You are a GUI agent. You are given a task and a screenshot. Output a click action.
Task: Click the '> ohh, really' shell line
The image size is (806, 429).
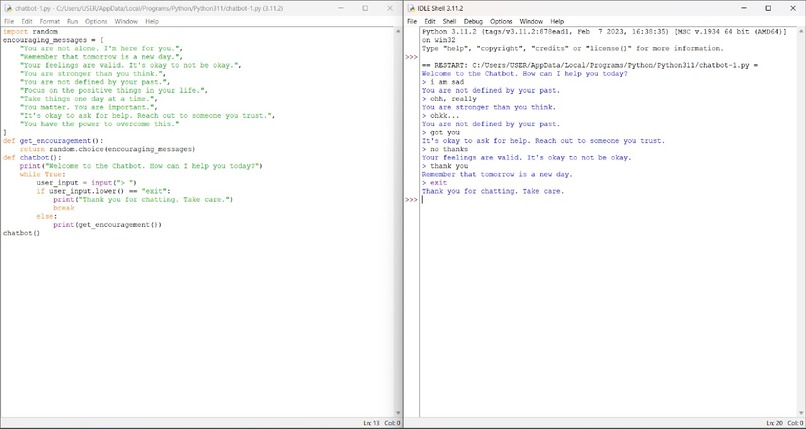(449, 99)
